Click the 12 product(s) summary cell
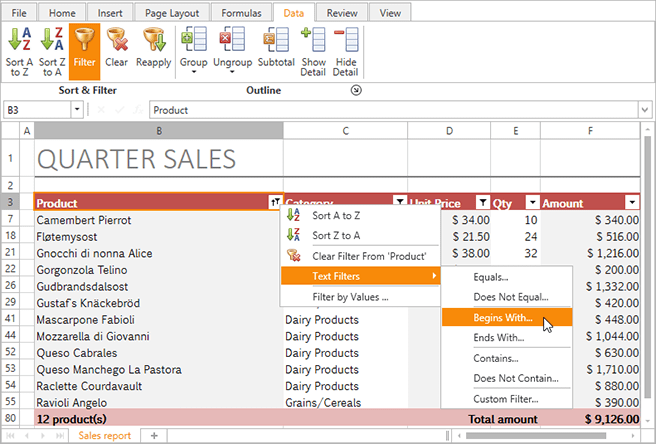 tap(159, 419)
